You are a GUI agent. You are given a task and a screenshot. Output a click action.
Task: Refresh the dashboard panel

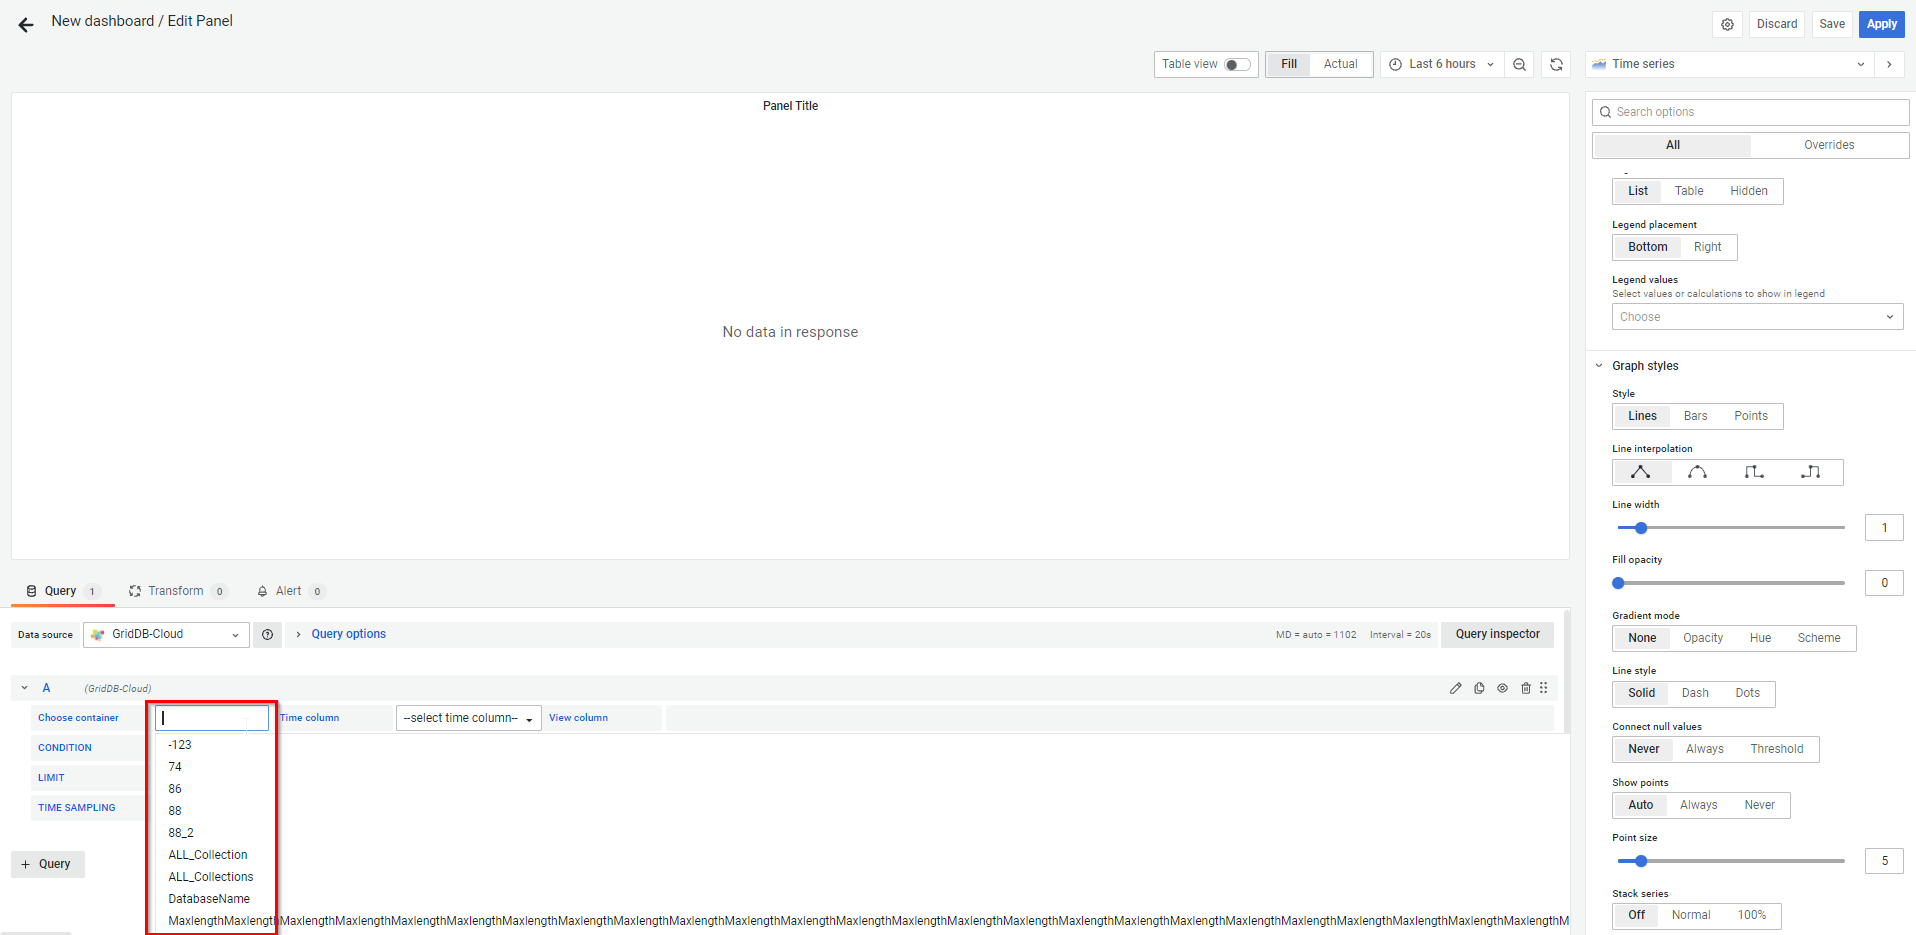(x=1556, y=64)
